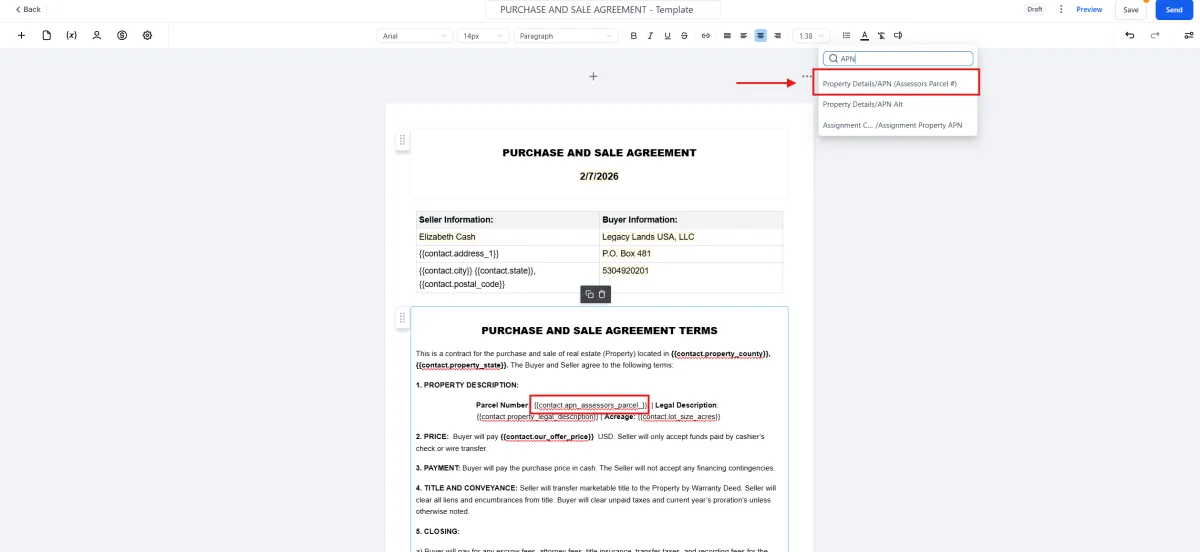Click the PURCHASE AND SALE AGREEMENT TERMS heading
The height and width of the screenshot is (552, 1200).
point(599,330)
